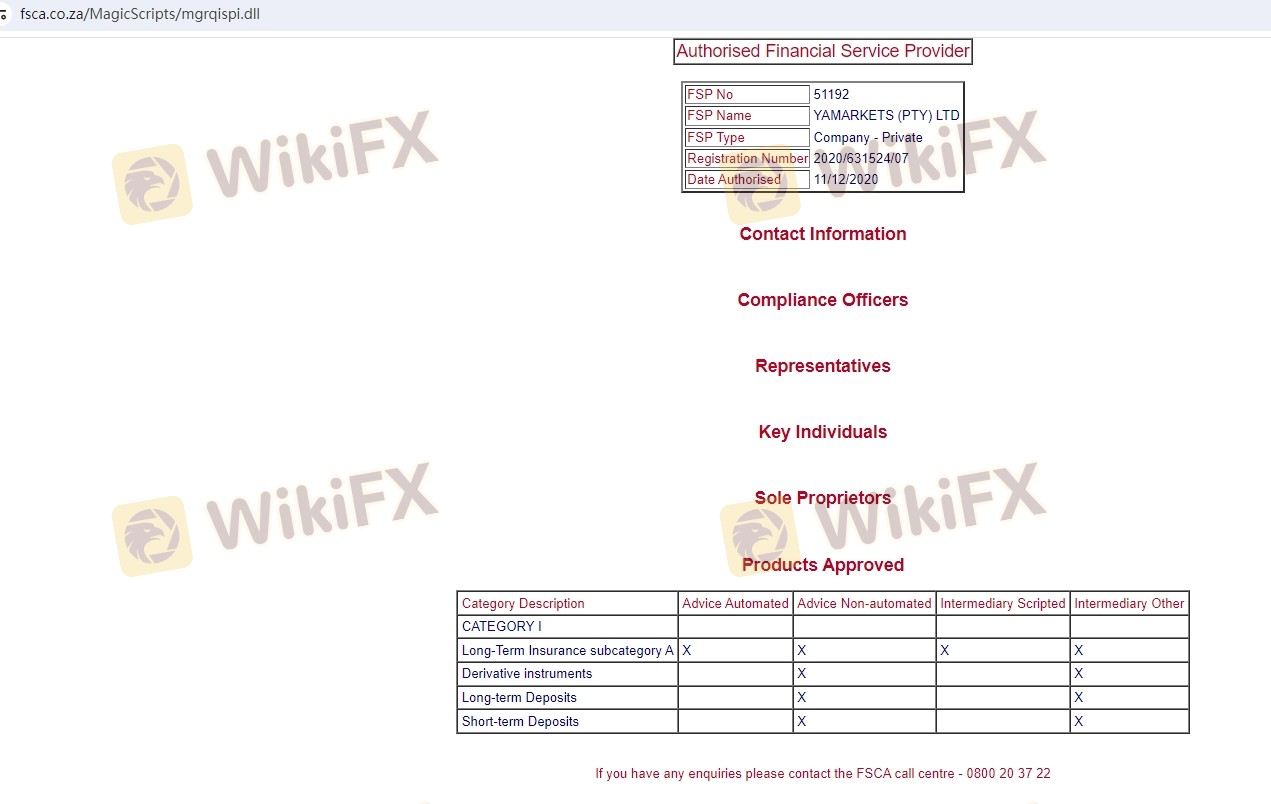Click the YAMARKETS (PTY) LTD name

pos(886,116)
